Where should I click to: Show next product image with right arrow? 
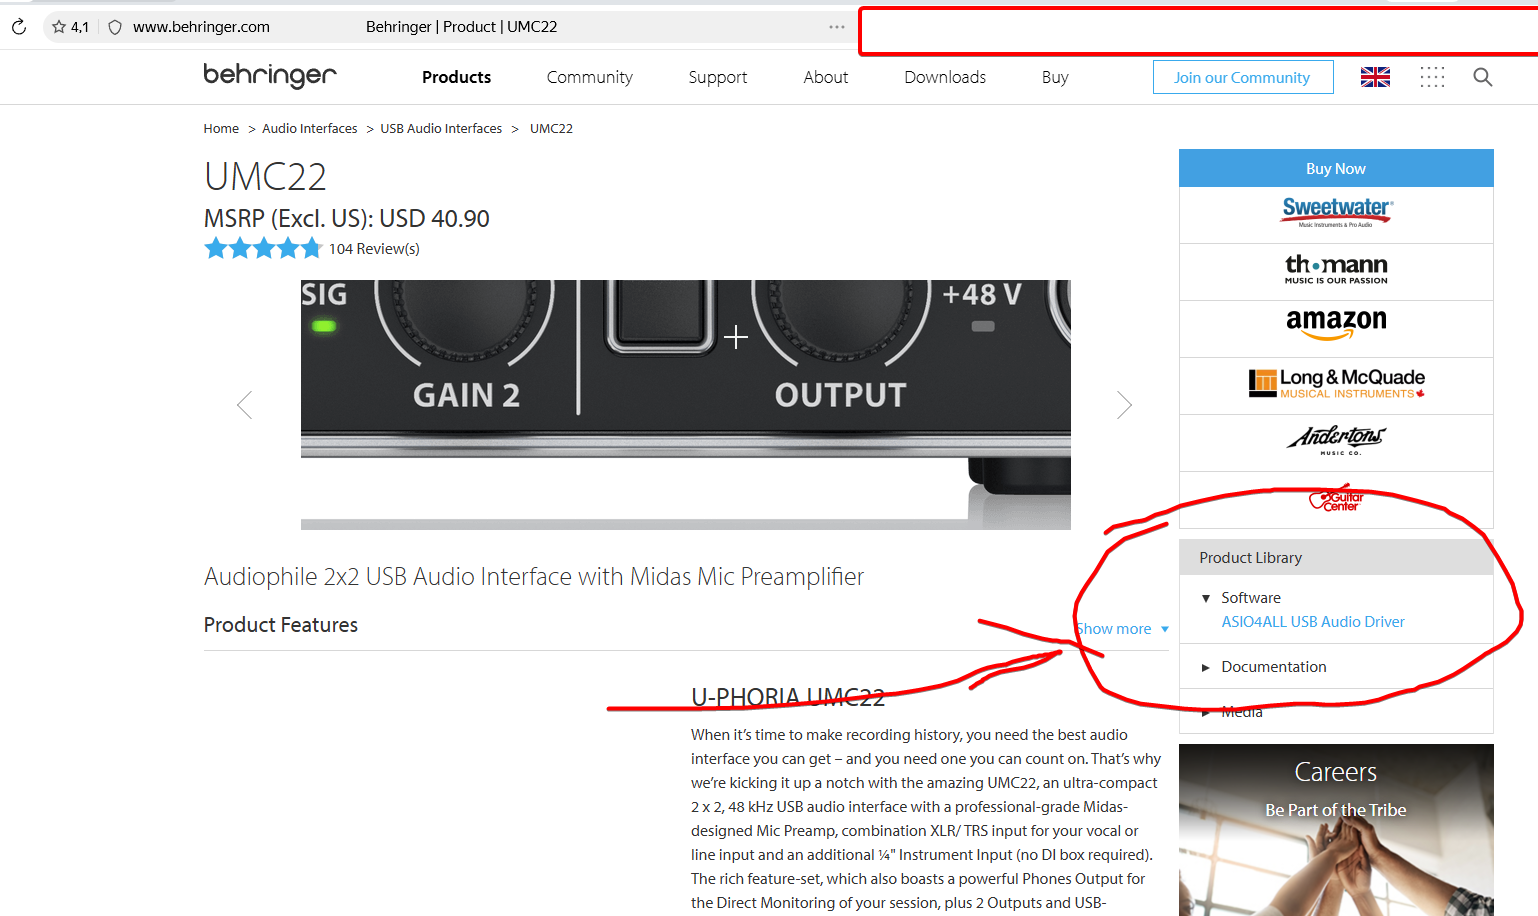coord(1124,405)
